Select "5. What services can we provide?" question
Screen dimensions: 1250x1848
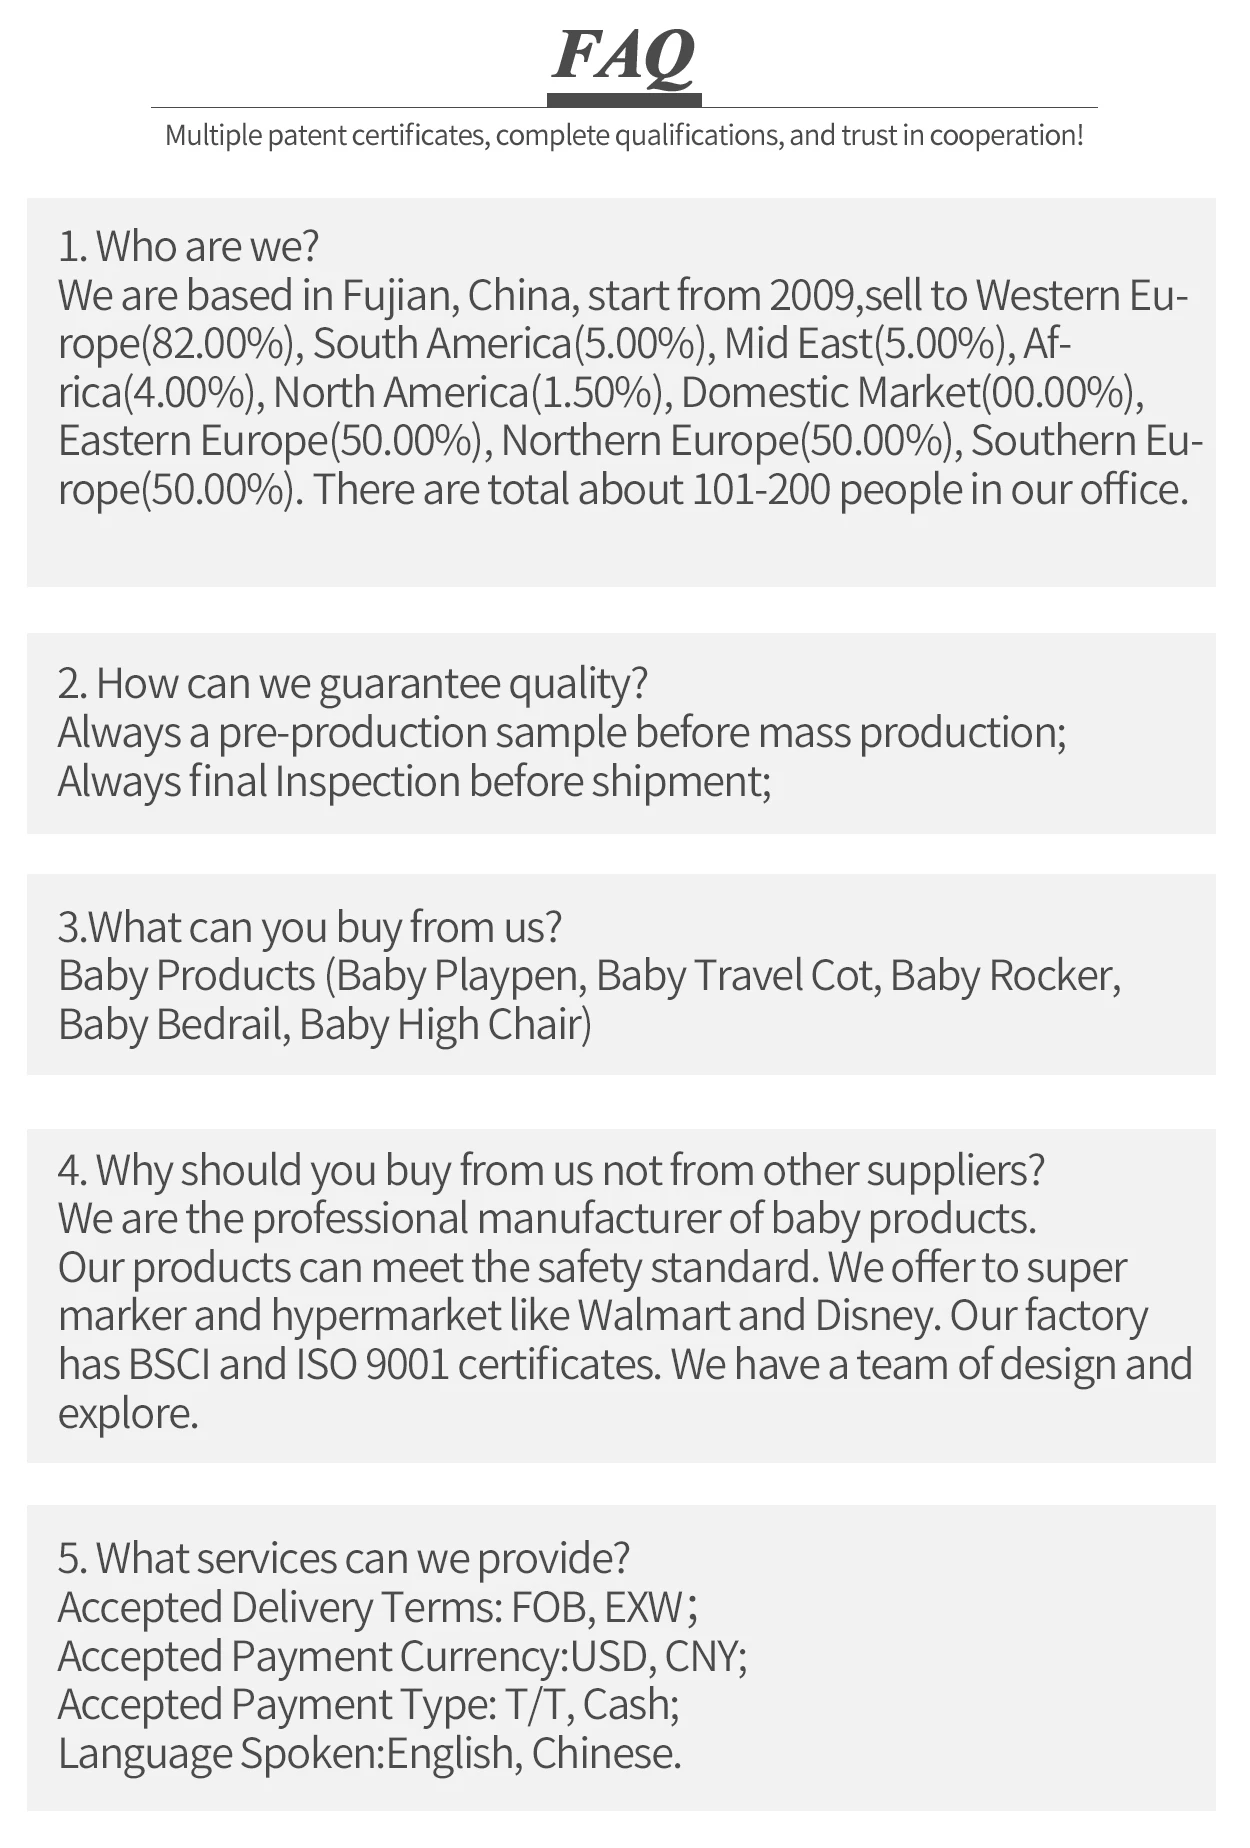344,1559
